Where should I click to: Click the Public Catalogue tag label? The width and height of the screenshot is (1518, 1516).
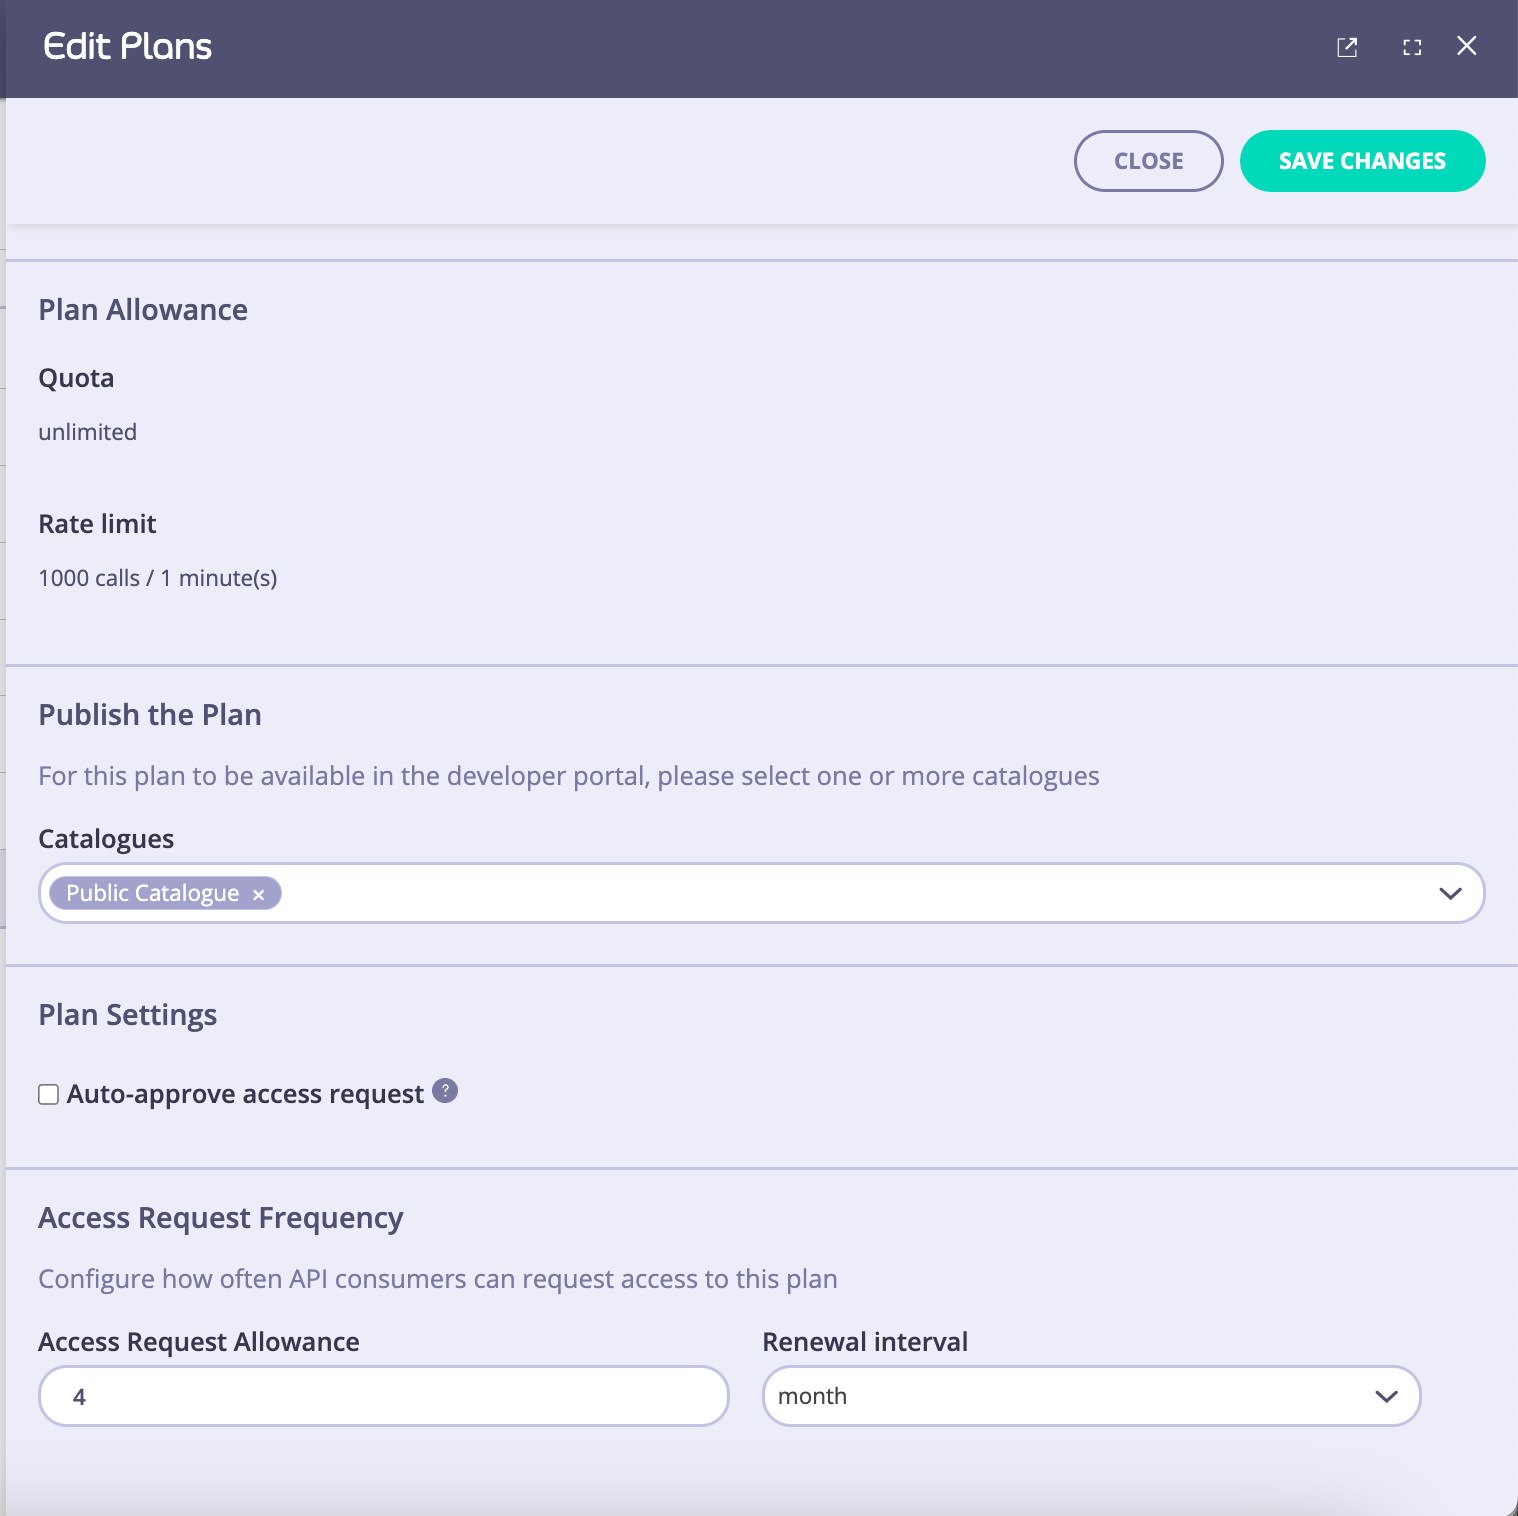point(153,892)
